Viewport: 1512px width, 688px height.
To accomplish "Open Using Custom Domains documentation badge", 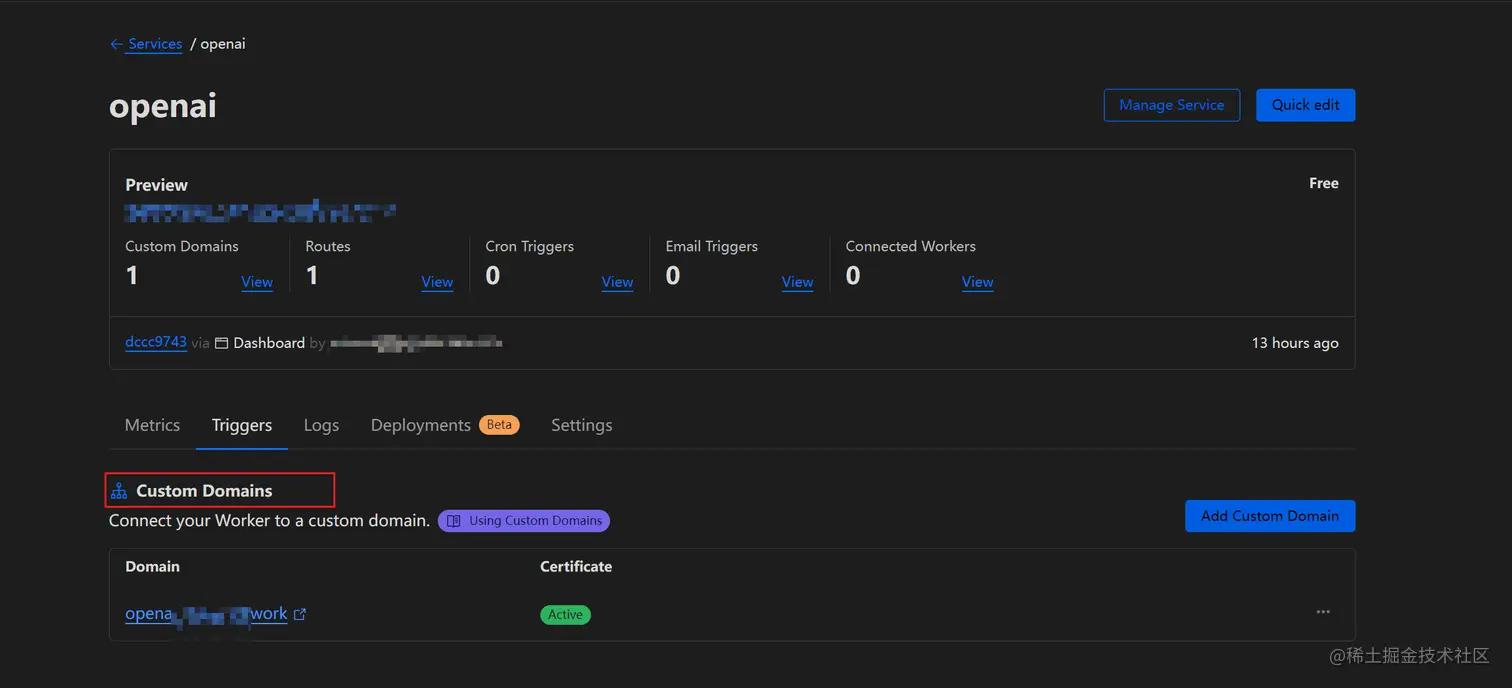I will pyautogui.click(x=524, y=521).
